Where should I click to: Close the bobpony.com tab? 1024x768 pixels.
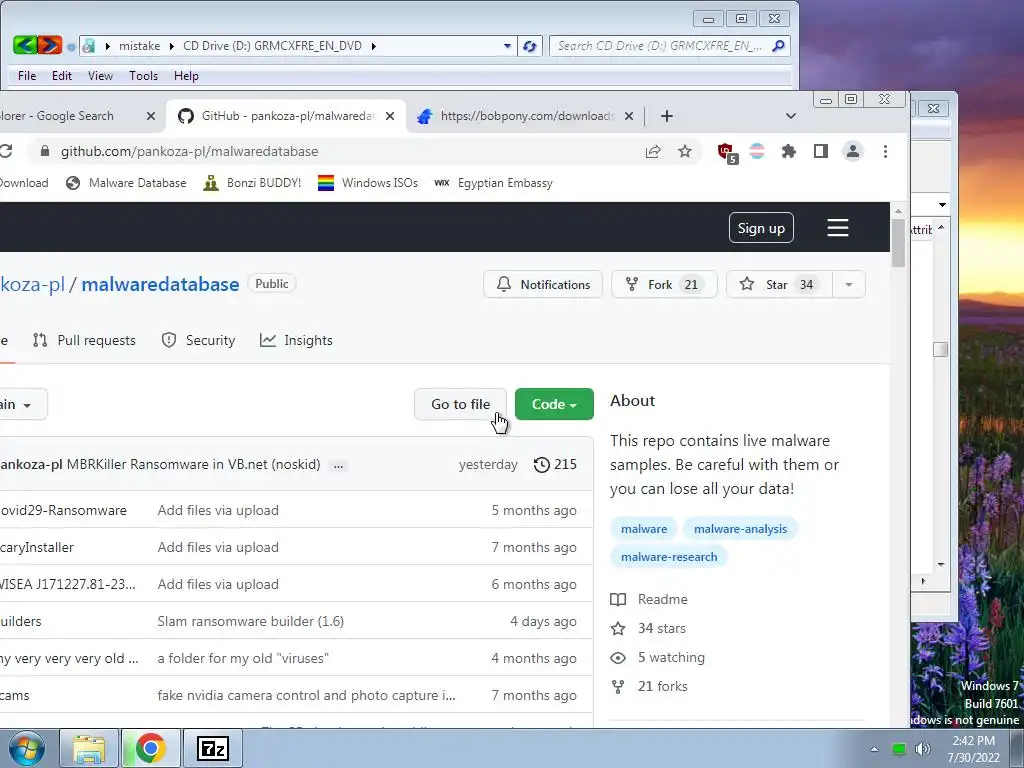[629, 116]
